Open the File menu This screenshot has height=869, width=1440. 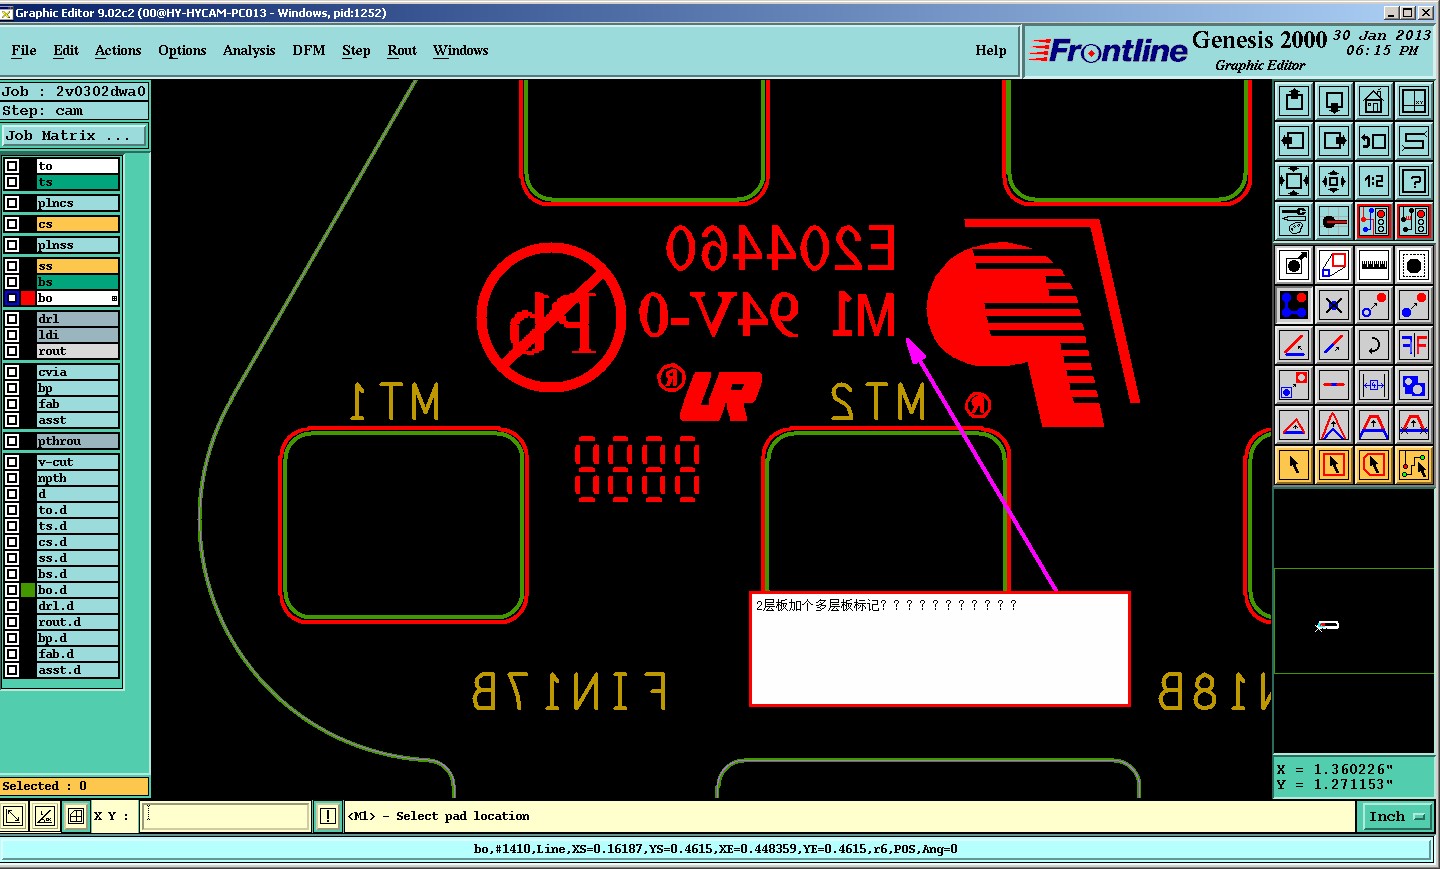24,50
